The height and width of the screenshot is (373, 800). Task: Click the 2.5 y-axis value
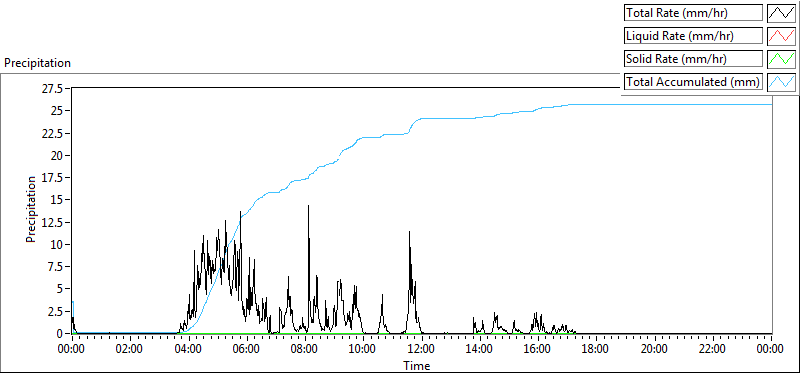pyautogui.click(x=55, y=311)
